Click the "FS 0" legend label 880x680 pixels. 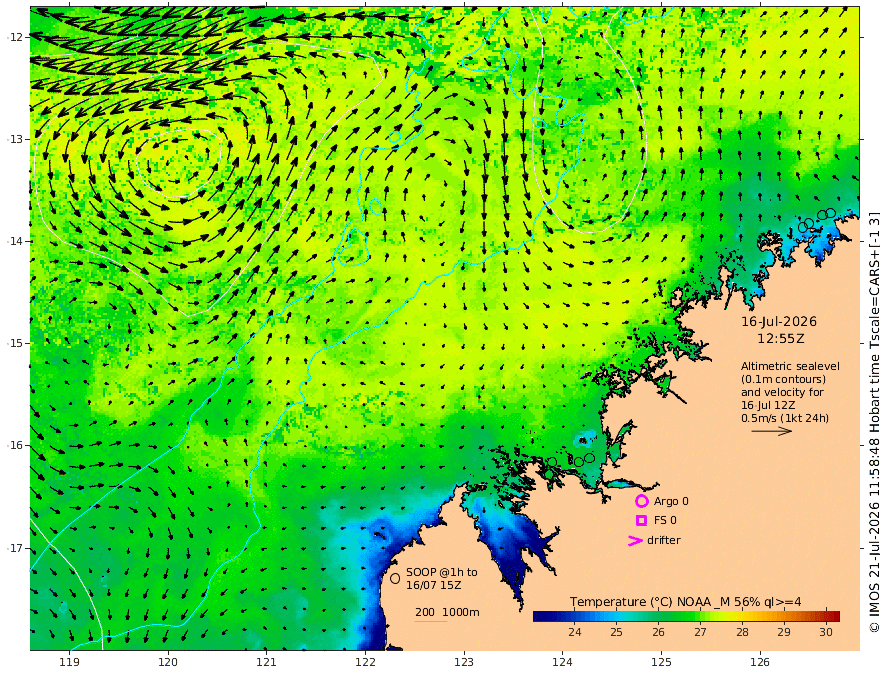pos(665,521)
